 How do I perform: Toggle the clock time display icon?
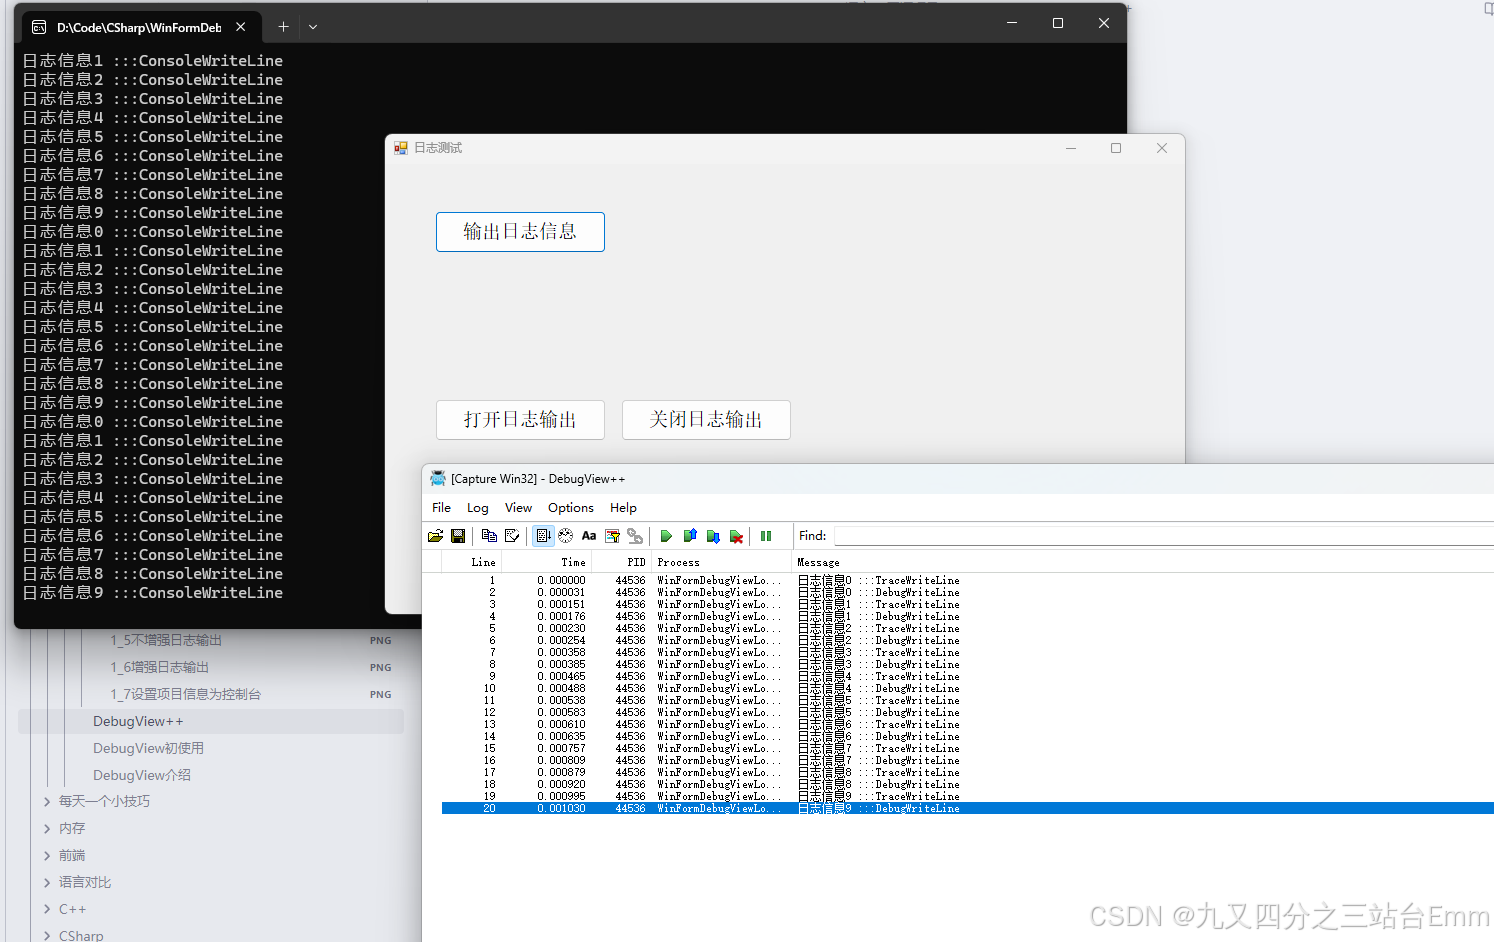point(566,536)
